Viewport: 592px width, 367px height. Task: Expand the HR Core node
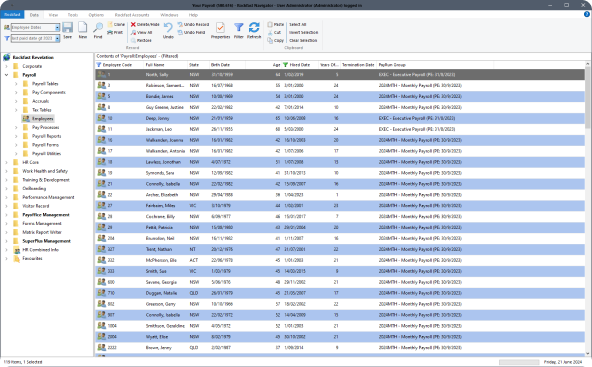pyautogui.click(x=6, y=162)
